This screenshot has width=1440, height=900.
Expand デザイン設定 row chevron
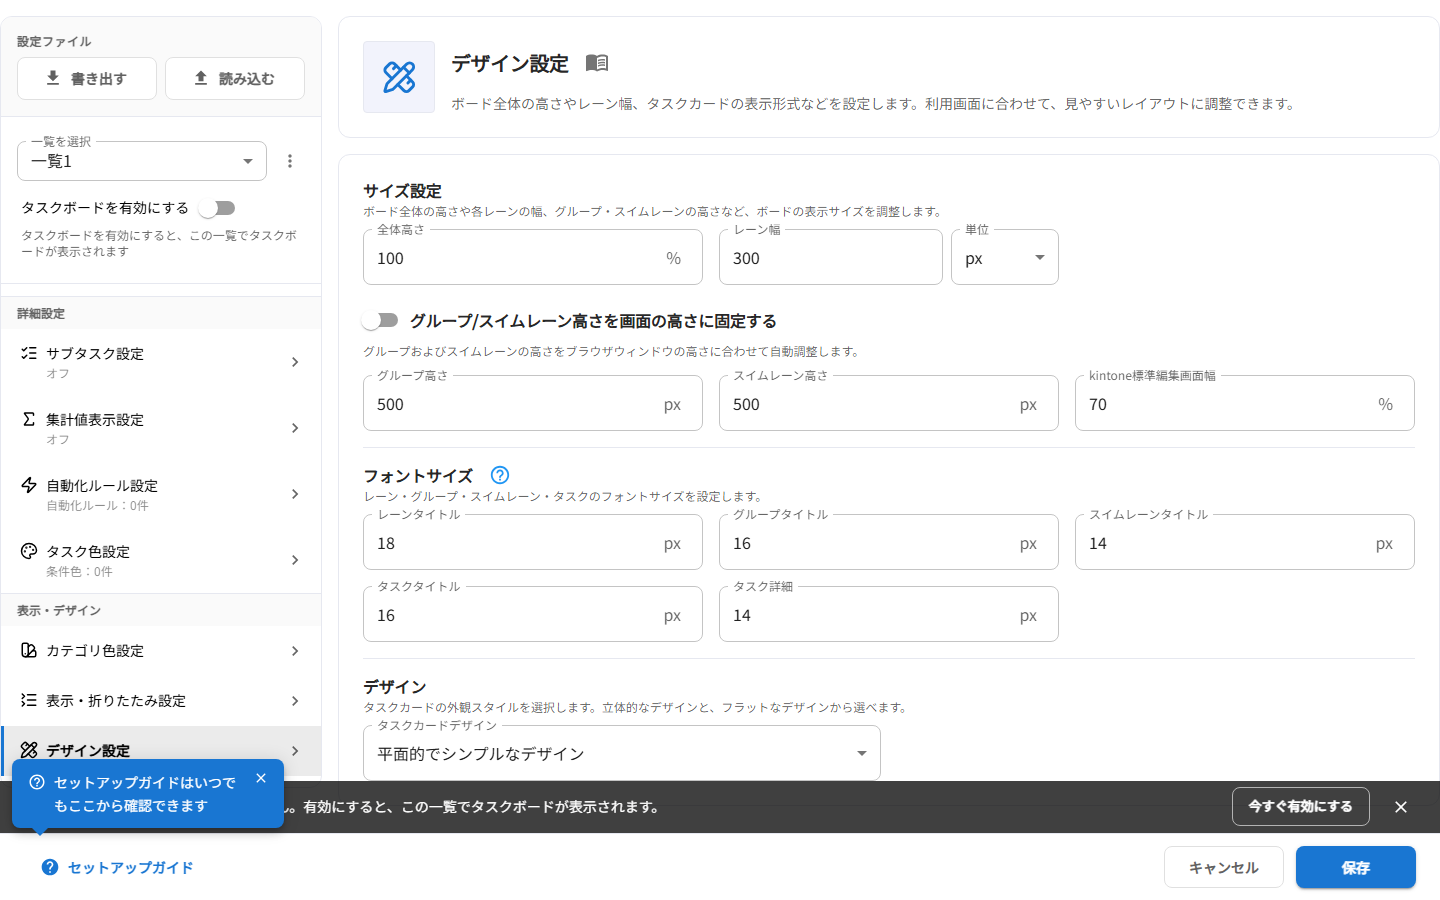point(295,751)
